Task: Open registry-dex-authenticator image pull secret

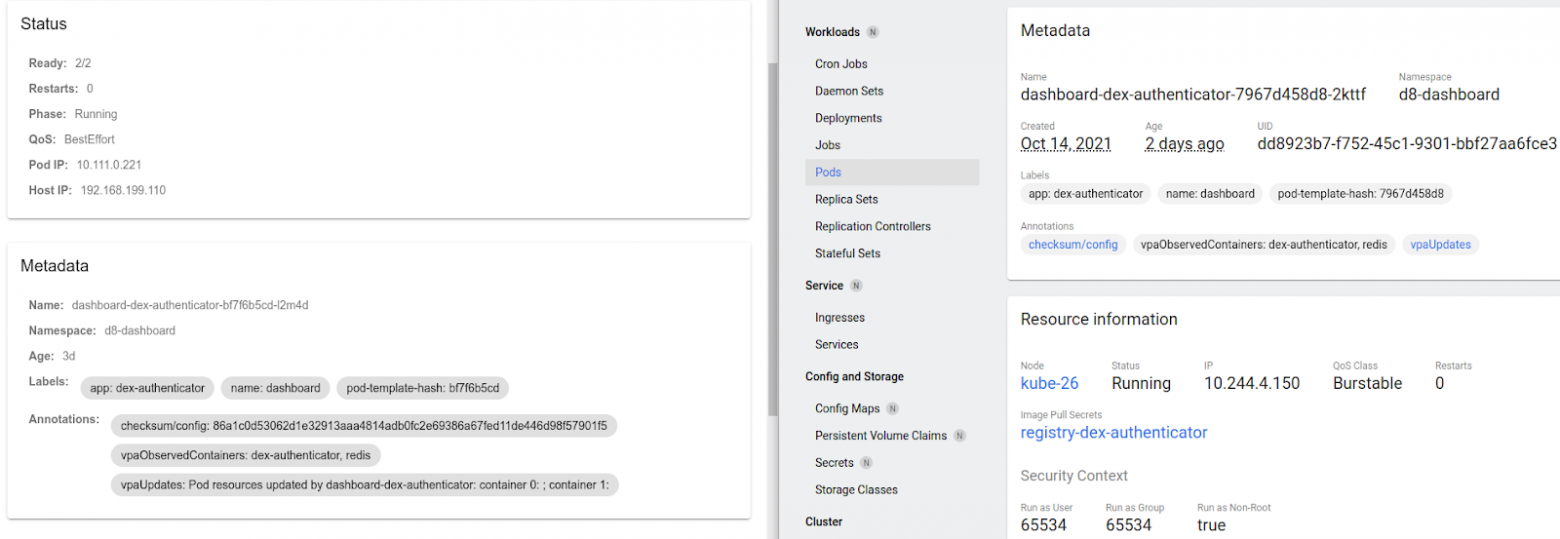Action: [1113, 432]
